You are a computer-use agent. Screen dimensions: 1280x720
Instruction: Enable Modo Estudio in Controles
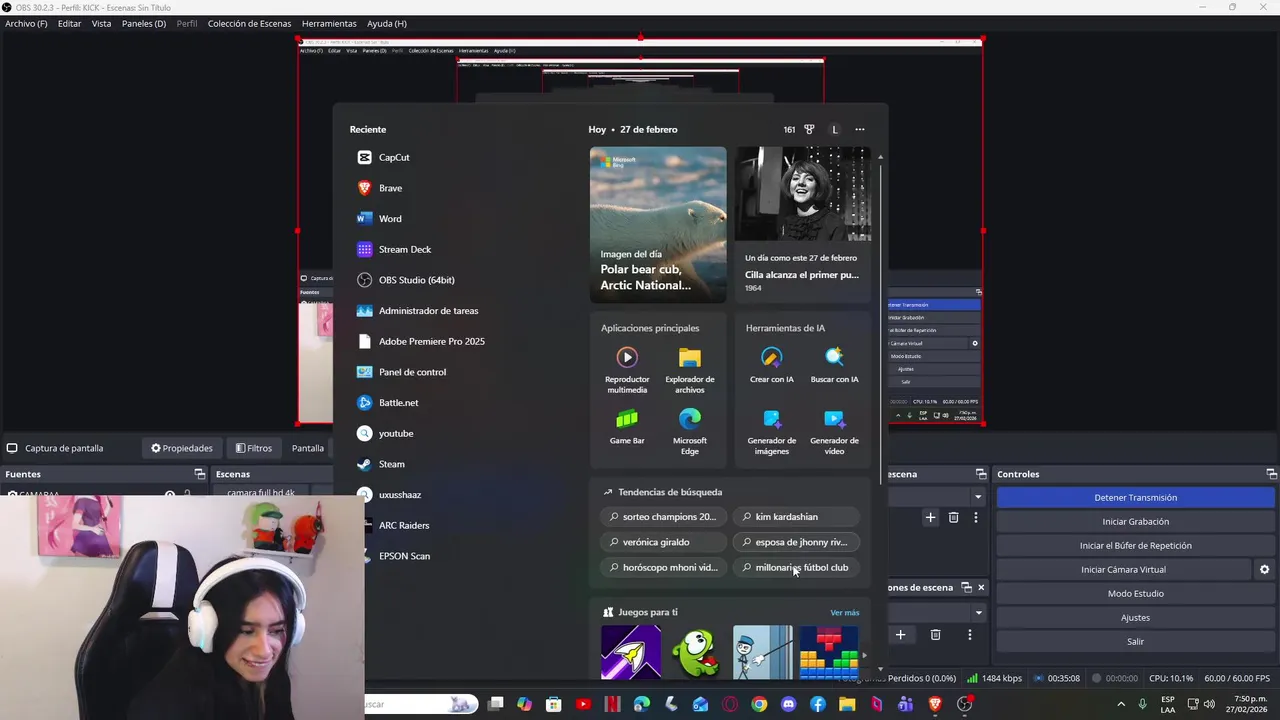(1135, 594)
